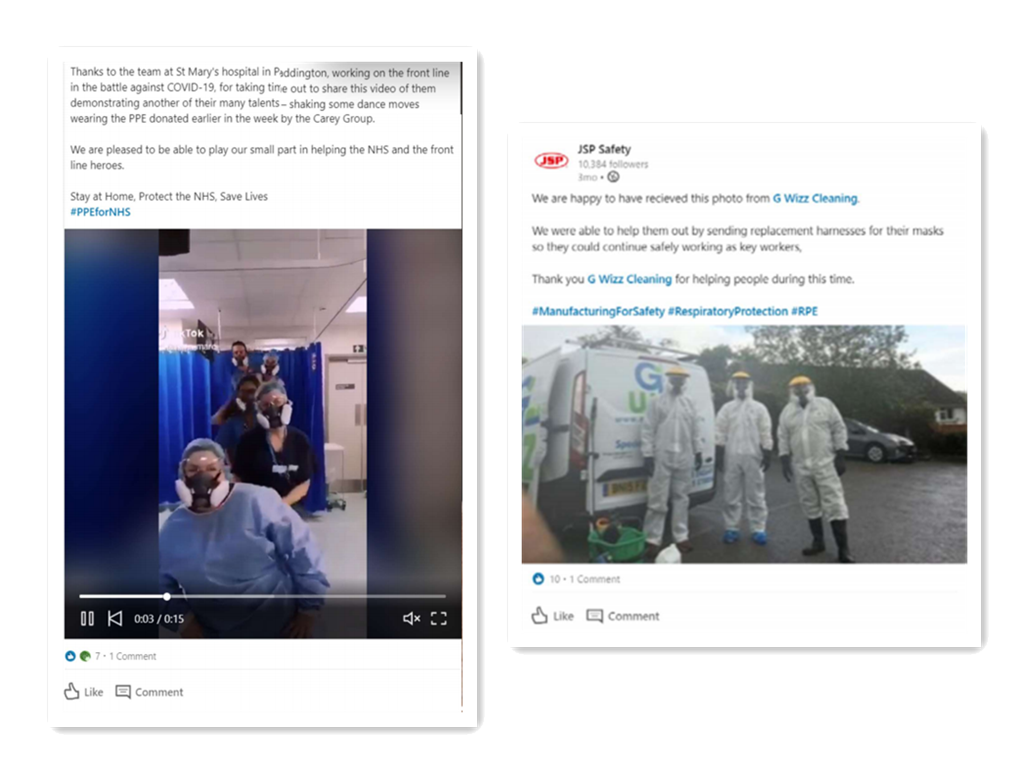Click the "0:03 / 0:15" video time display
1024x768 pixels.
point(159,618)
